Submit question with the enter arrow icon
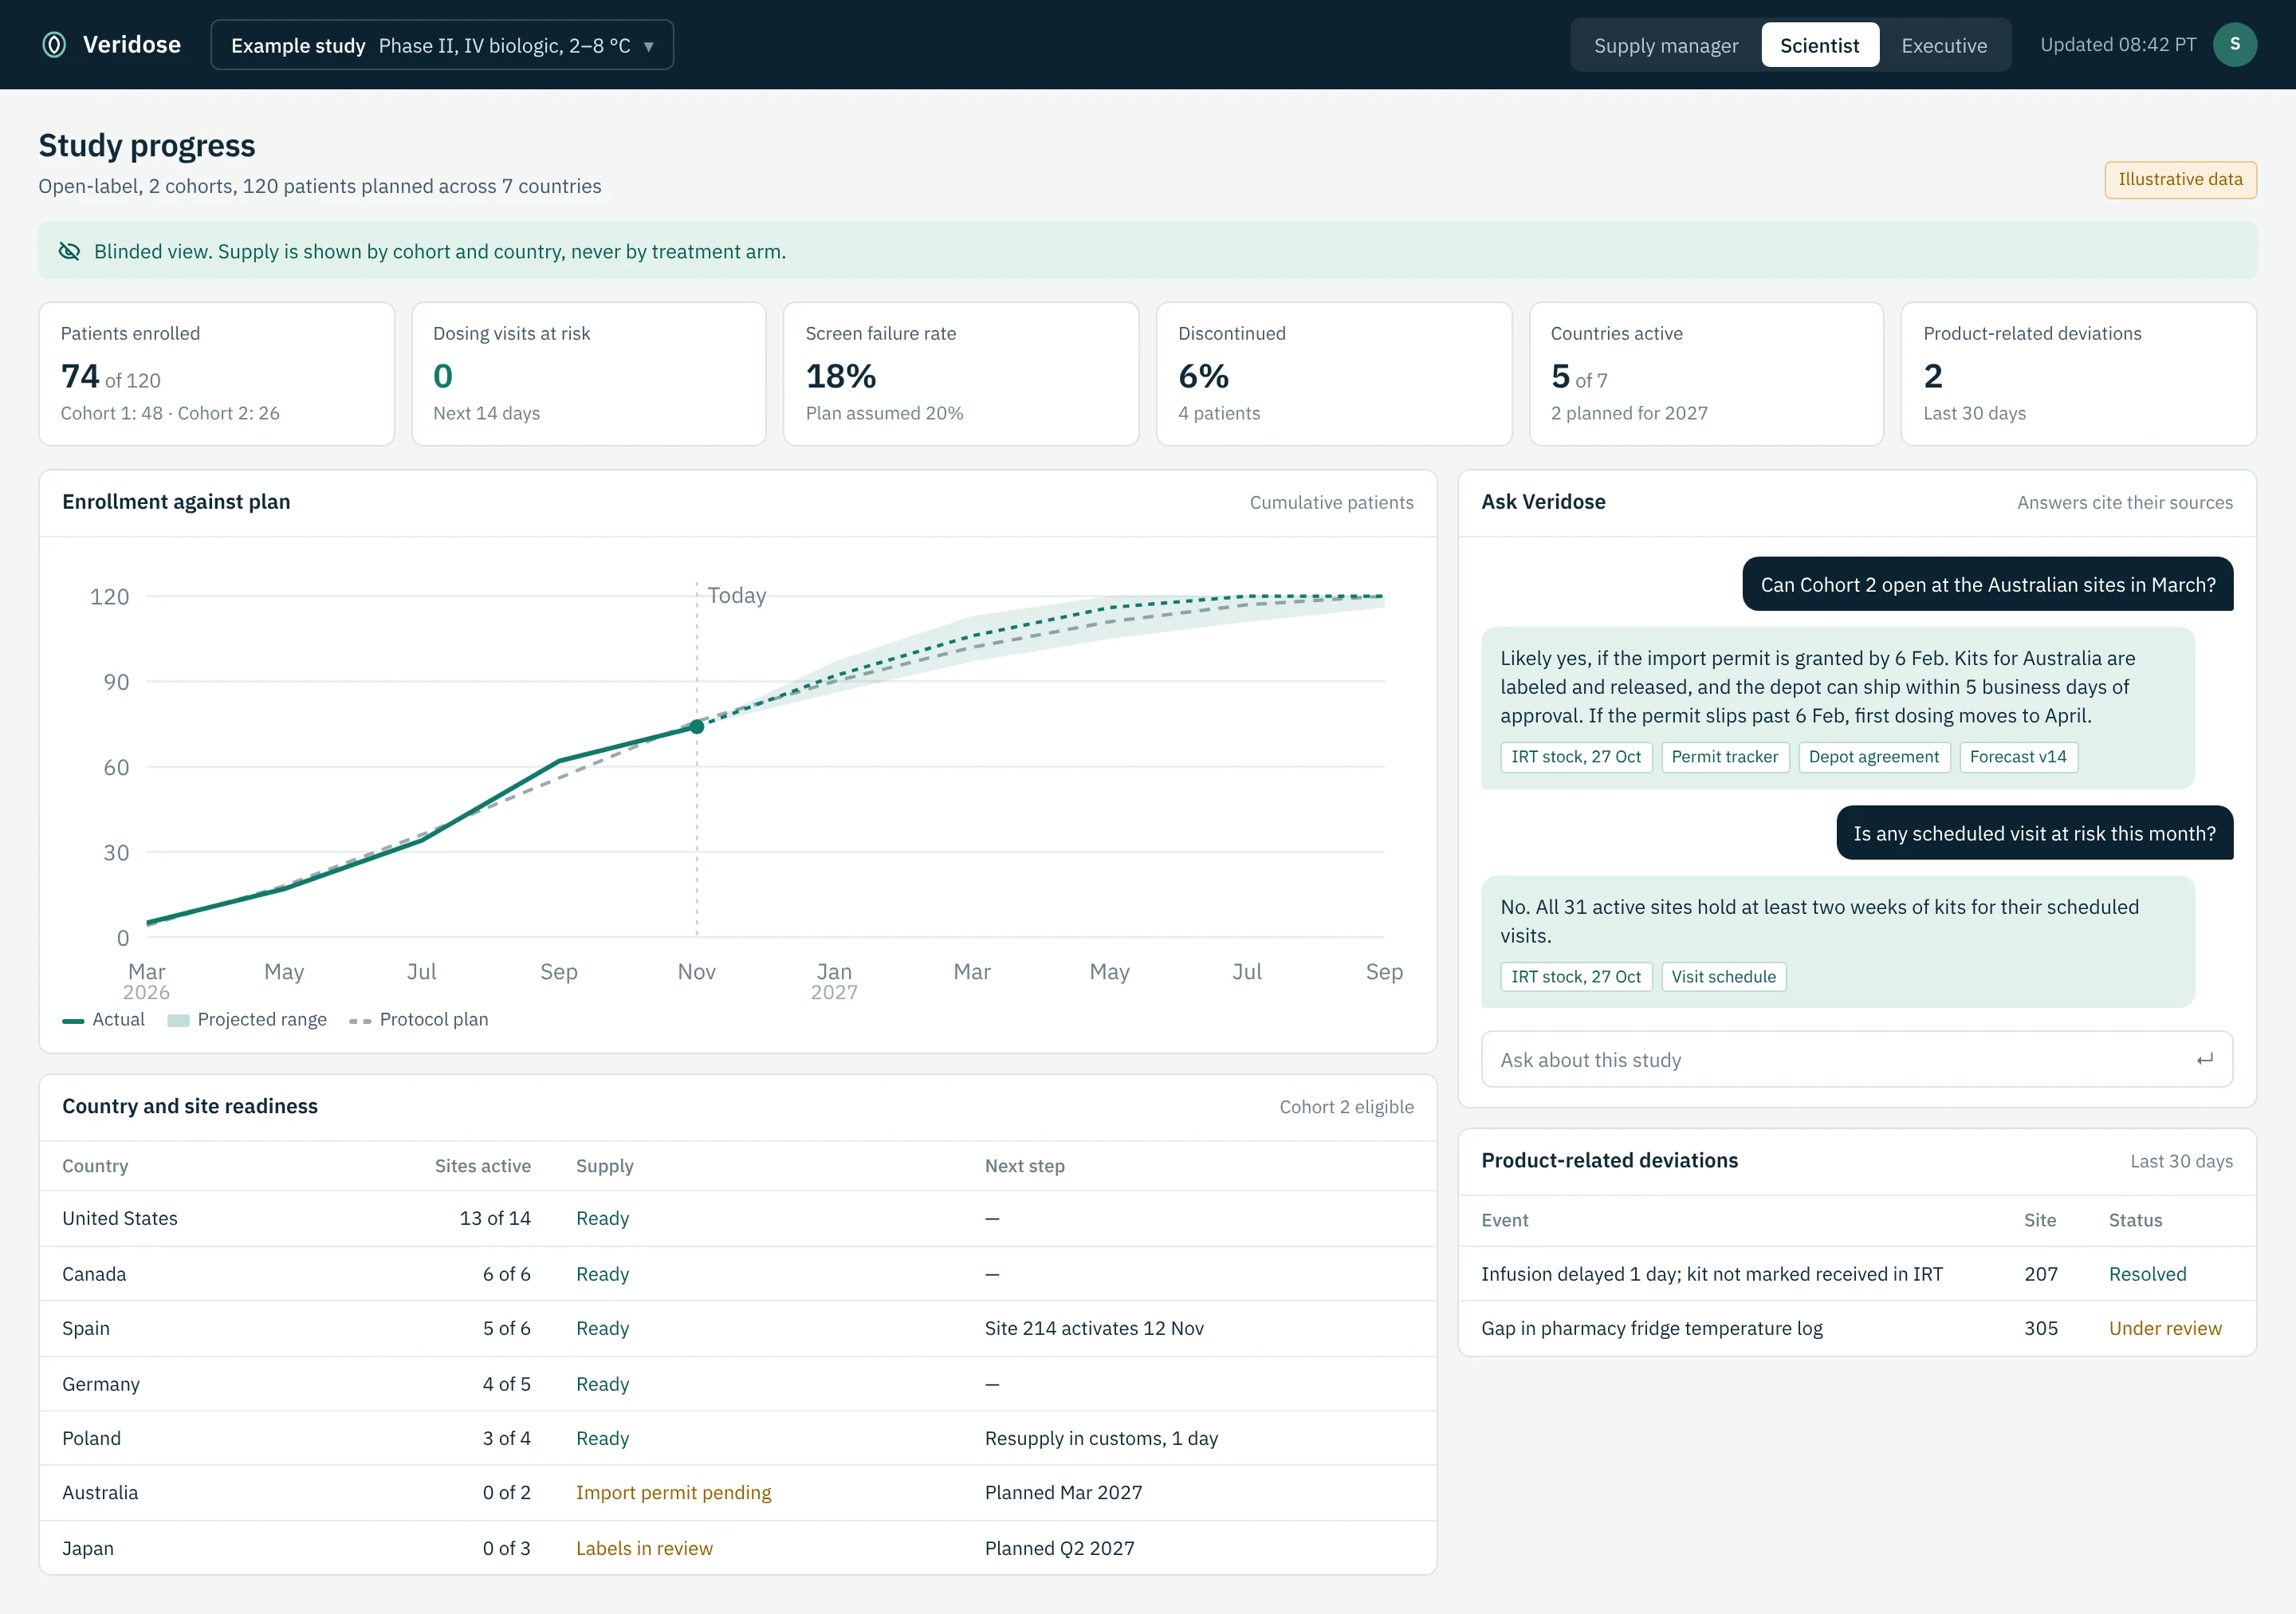Image resolution: width=2296 pixels, height=1614 pixels. click(x=2204, y=1059)
